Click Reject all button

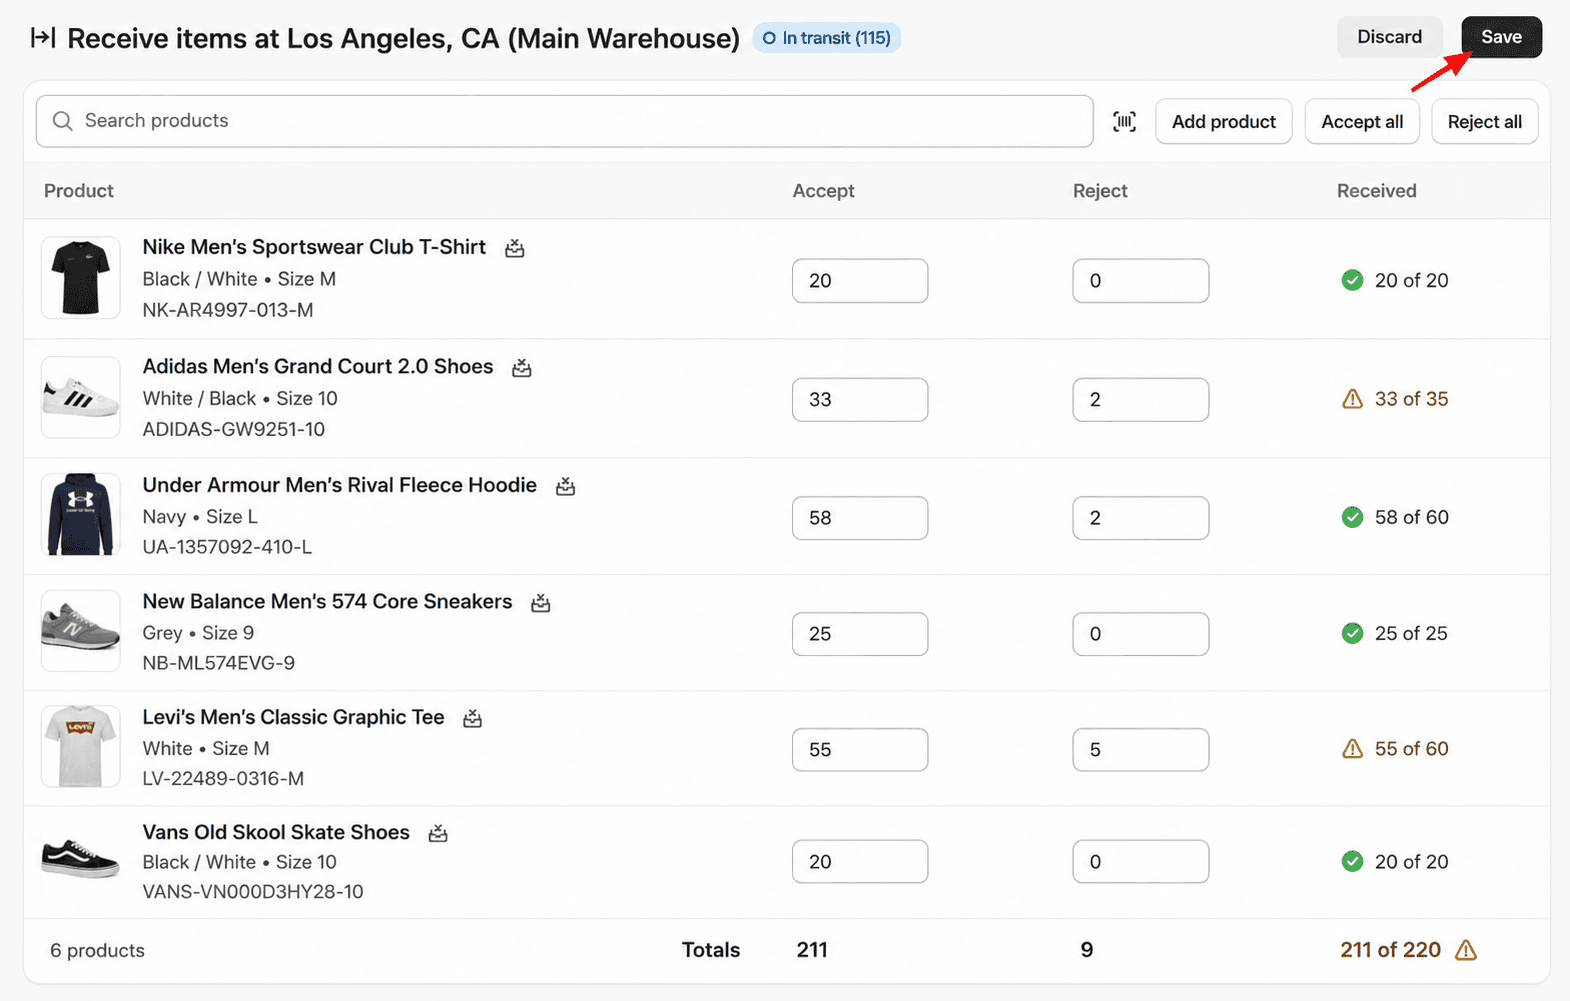point(1484,121)
